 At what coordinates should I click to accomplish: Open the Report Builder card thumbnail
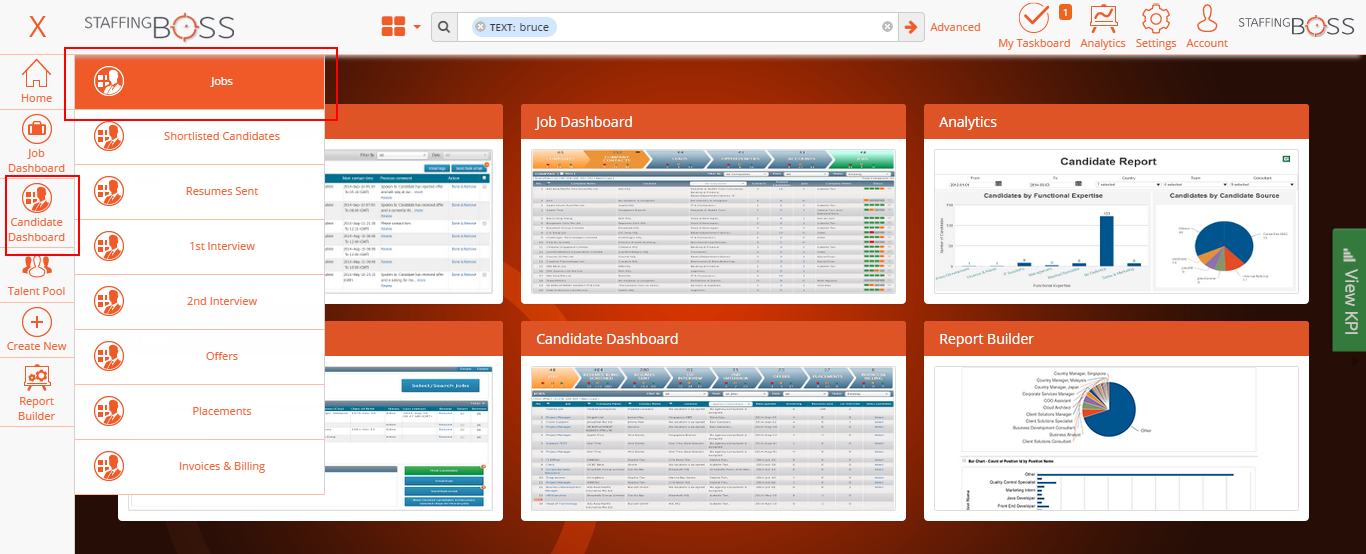tap(1116, 439)
